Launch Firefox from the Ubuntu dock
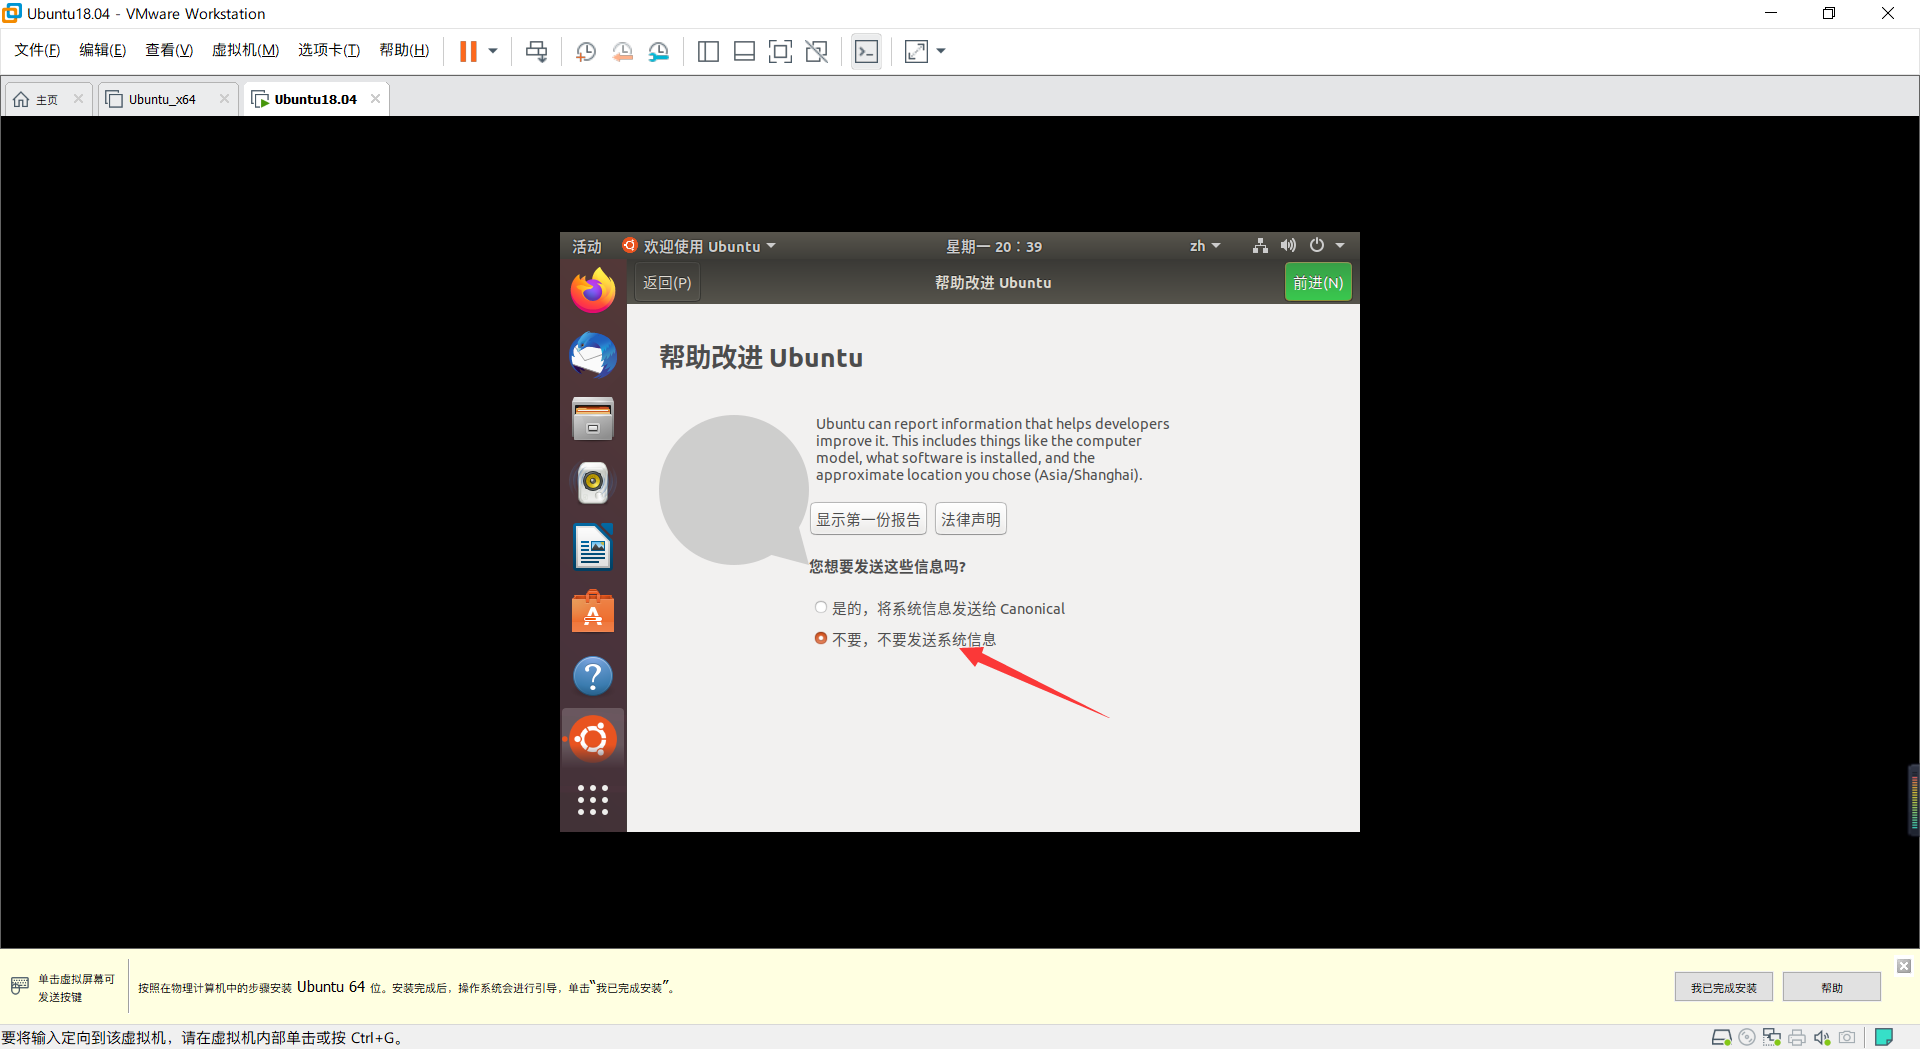The height and width of the screenshot is (1049, 1920). coord(593,291)
